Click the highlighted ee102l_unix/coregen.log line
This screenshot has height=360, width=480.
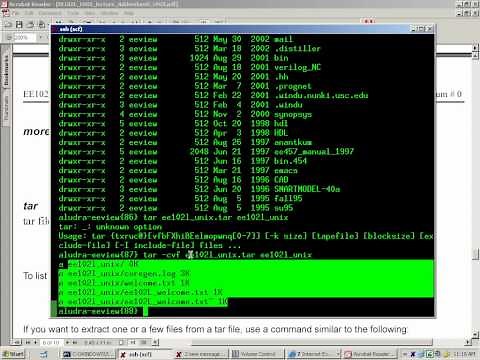click(124, 274)
